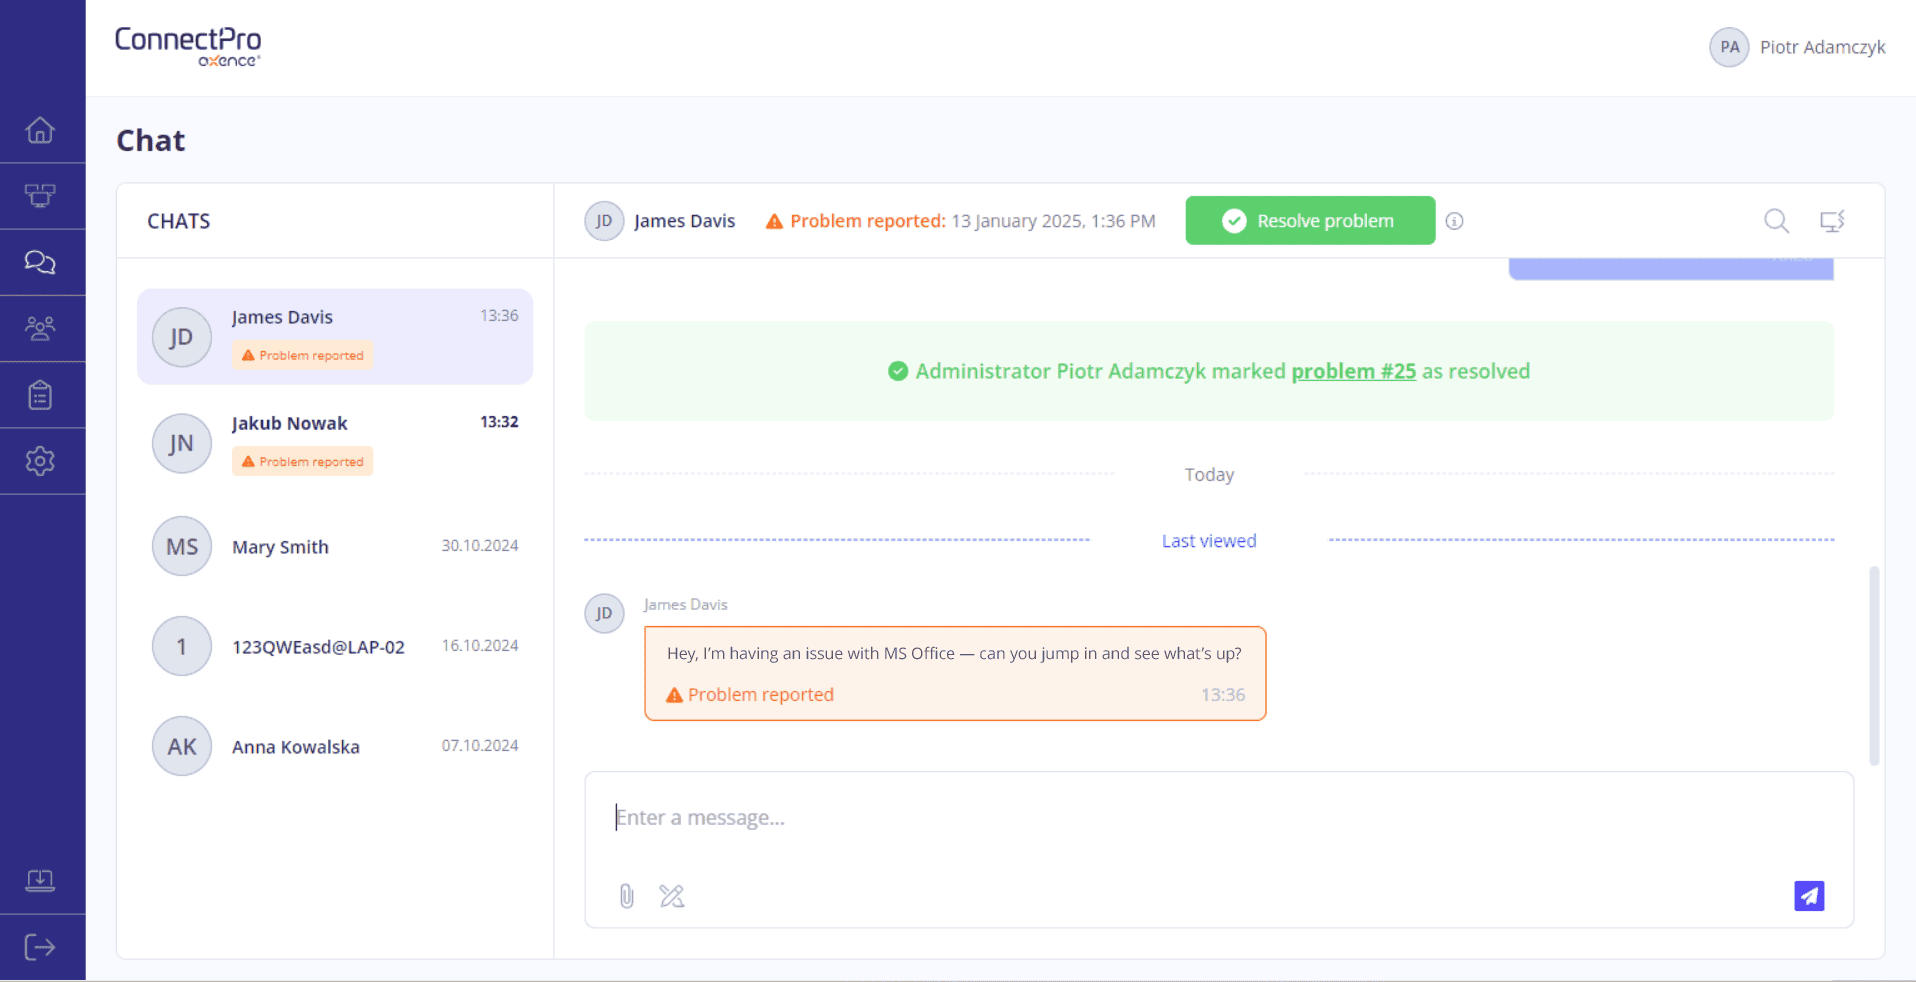Open the Chat icon in sidebar
Screen dimensions: 1916x982
tap(40, 262)
